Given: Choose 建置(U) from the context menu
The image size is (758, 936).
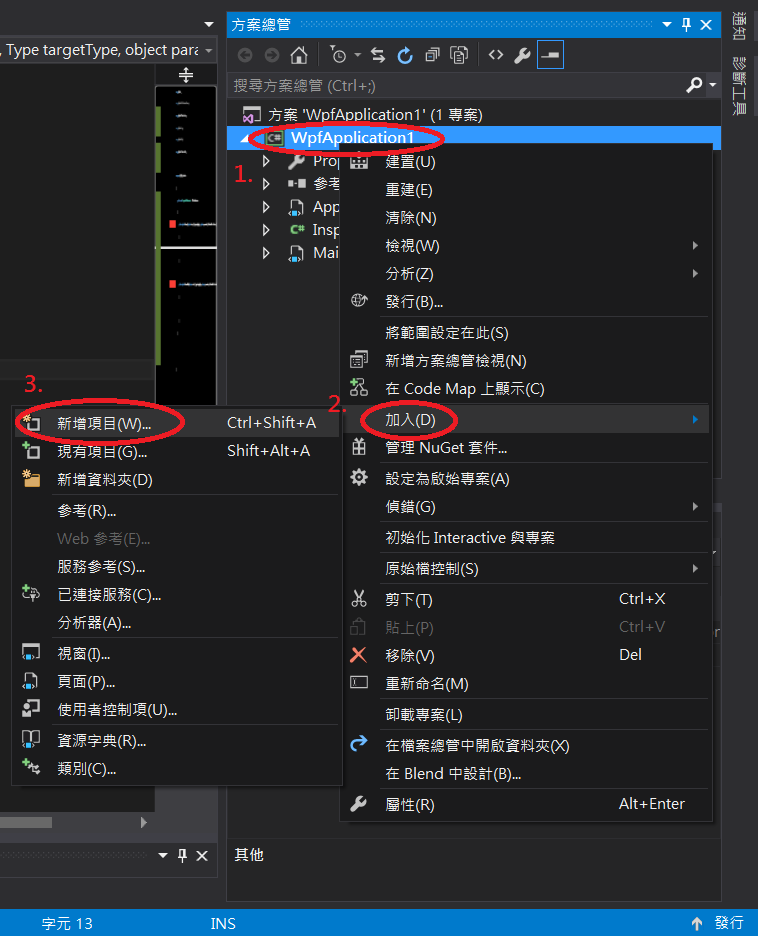Looking at the screenshot, I should 526,162.
